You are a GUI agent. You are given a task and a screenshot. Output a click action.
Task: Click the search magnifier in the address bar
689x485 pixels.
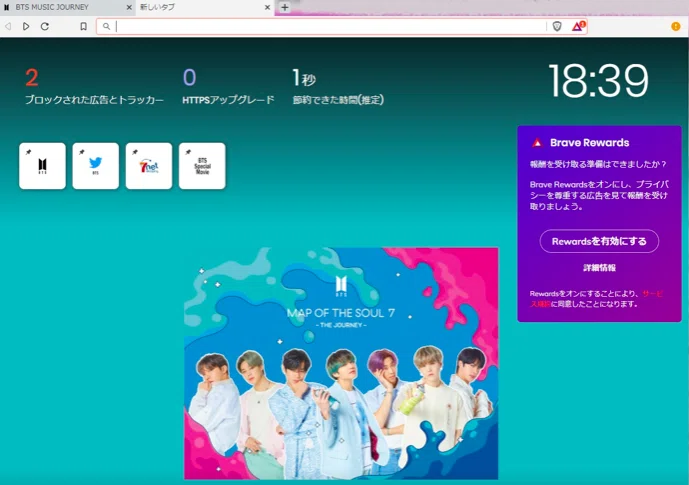[x=106, y=26]
